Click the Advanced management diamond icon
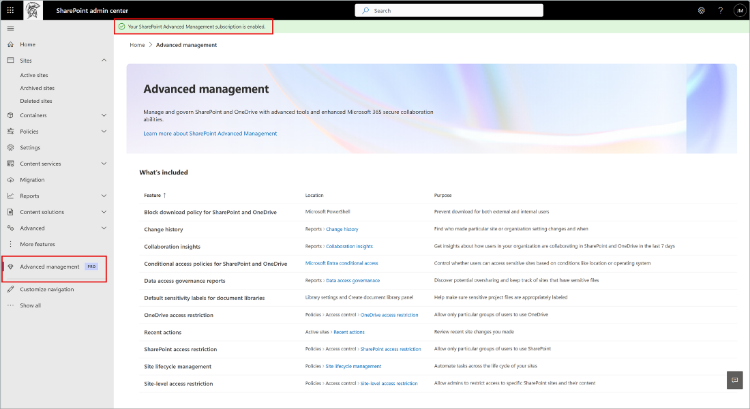Screen dimensions: 750x409 [x=11, y=266]
